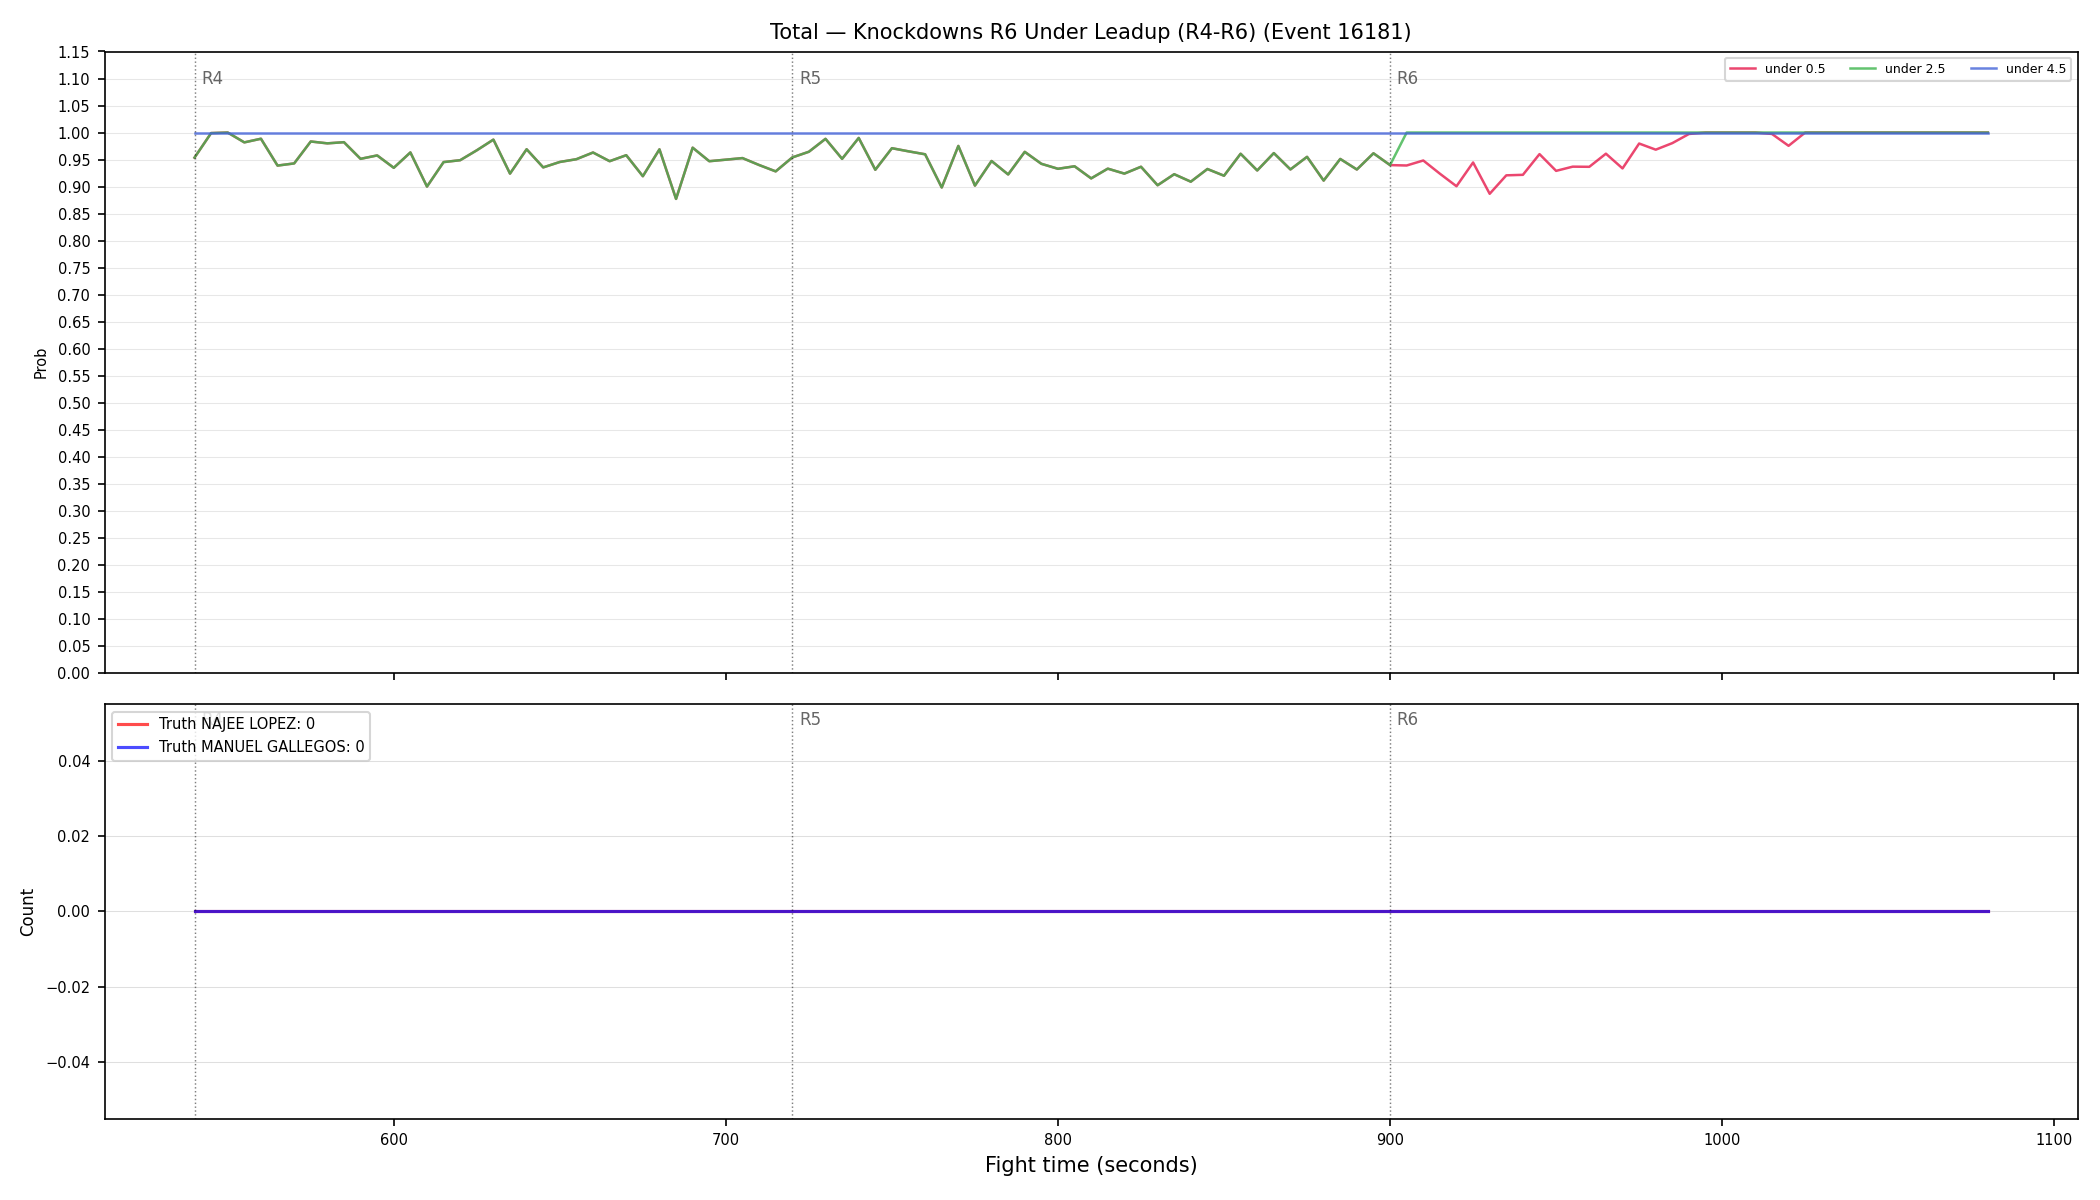The image size is (2100, 1200).
Task: Click the 900 tick label on x-axis
Action: click(x=1390, y=1140)
